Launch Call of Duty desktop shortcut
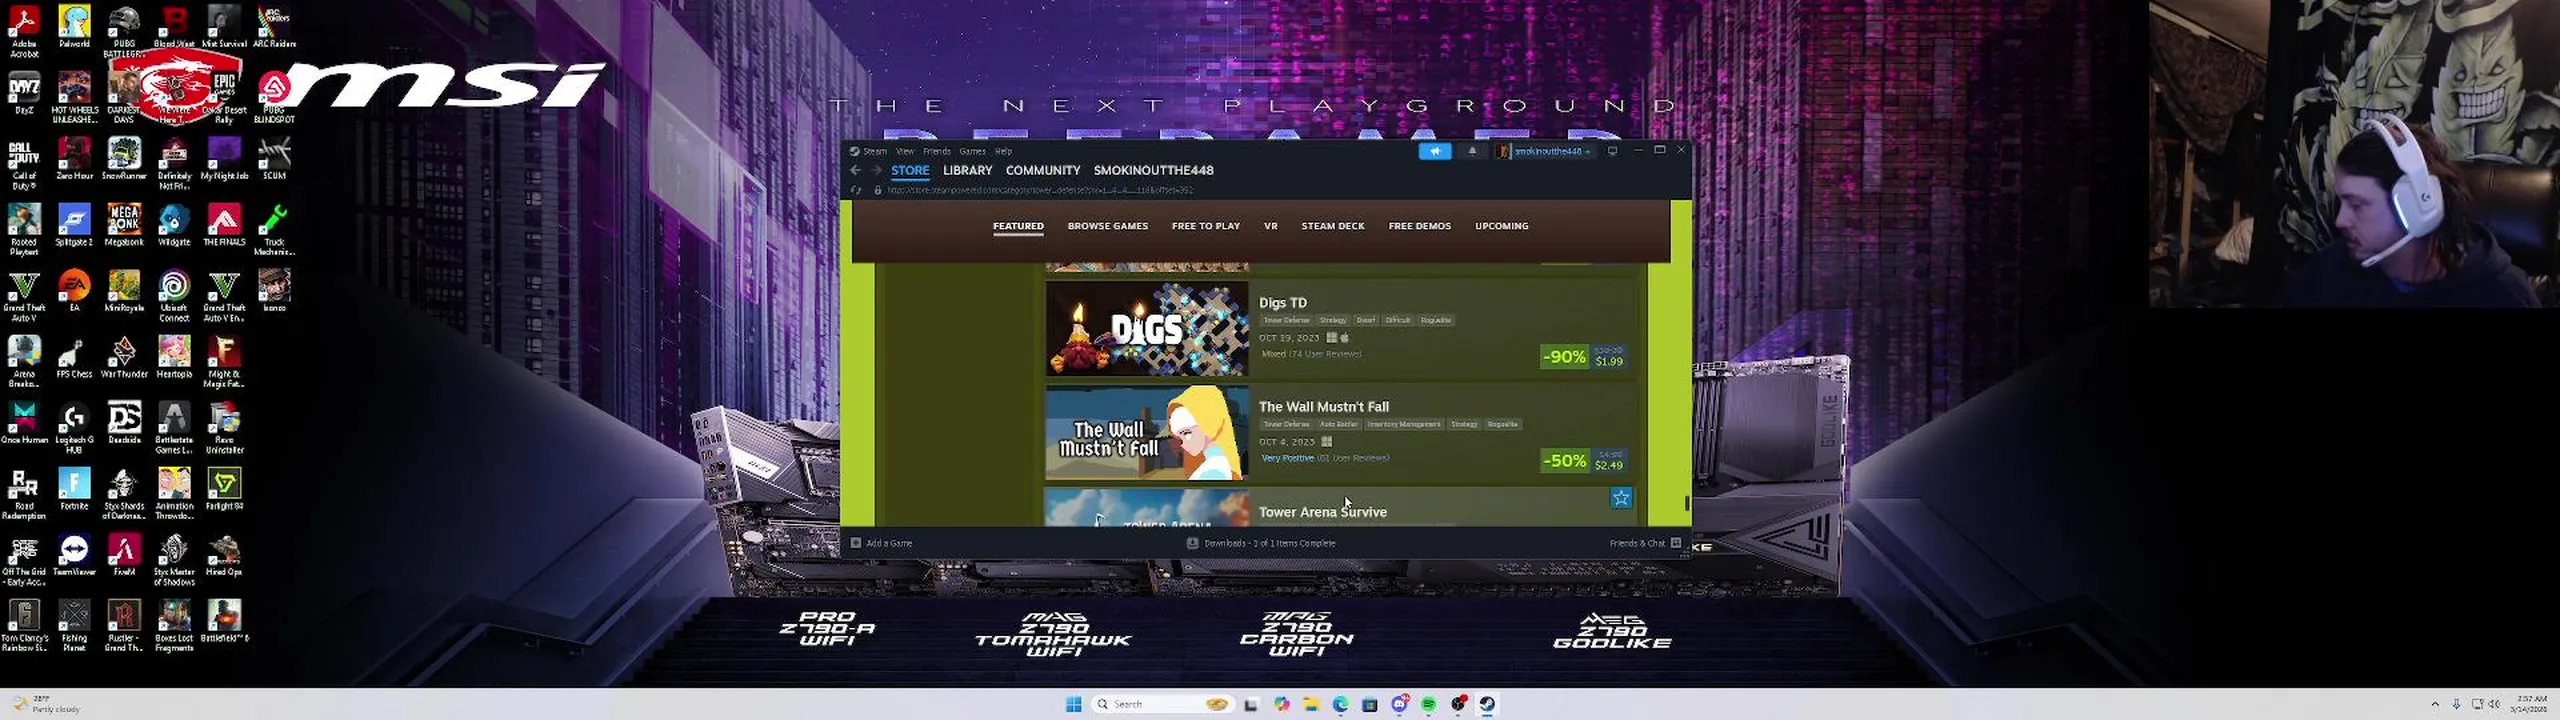 pyautogui.click(x=24, y=164)
